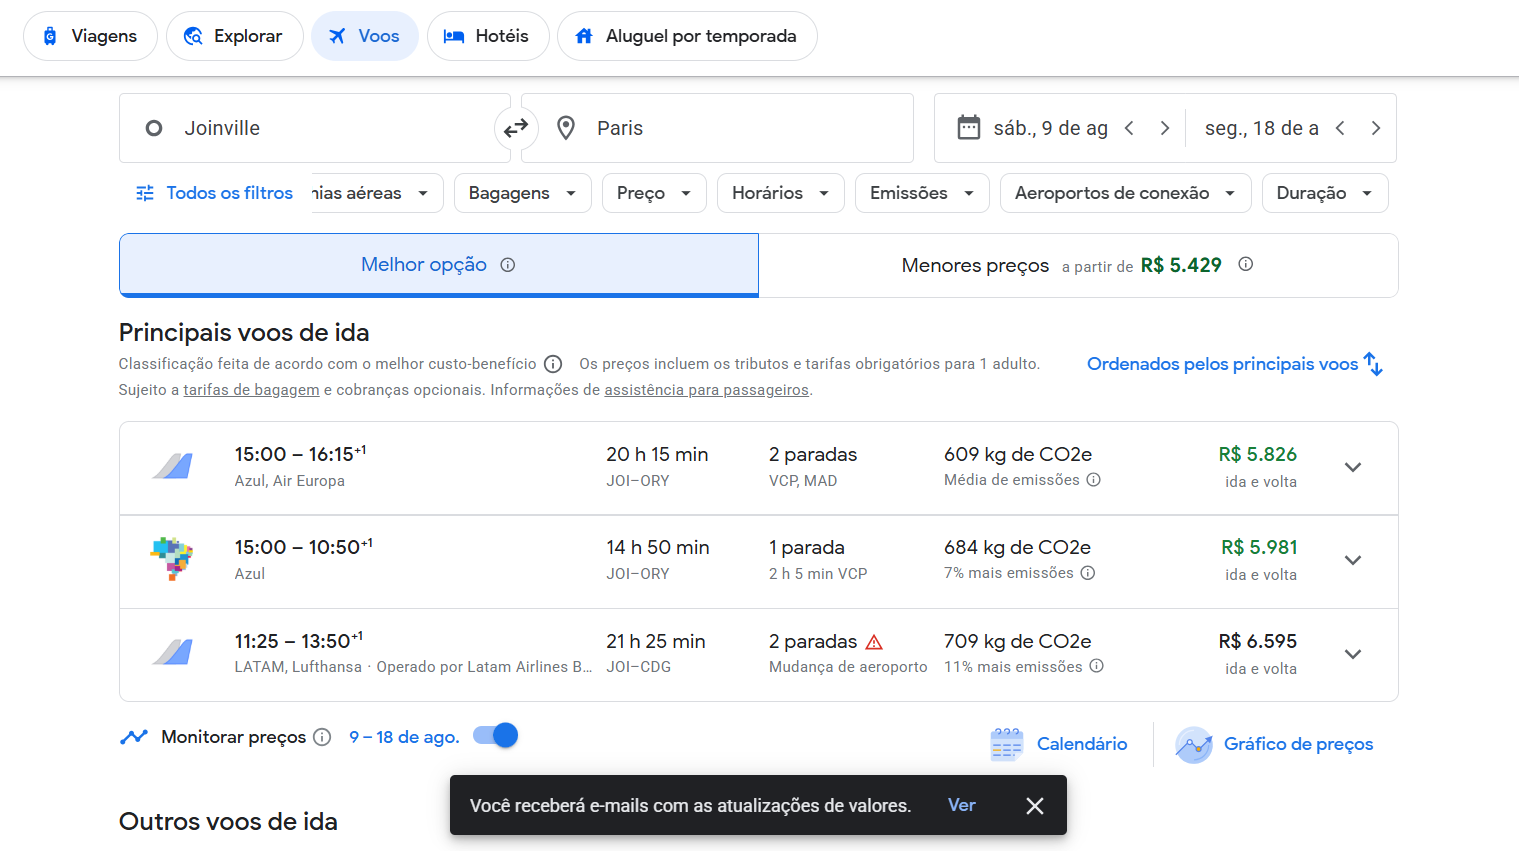1519x851 pixels.
Task: Open the Preço filter dropdown
Action: [654, 193]
